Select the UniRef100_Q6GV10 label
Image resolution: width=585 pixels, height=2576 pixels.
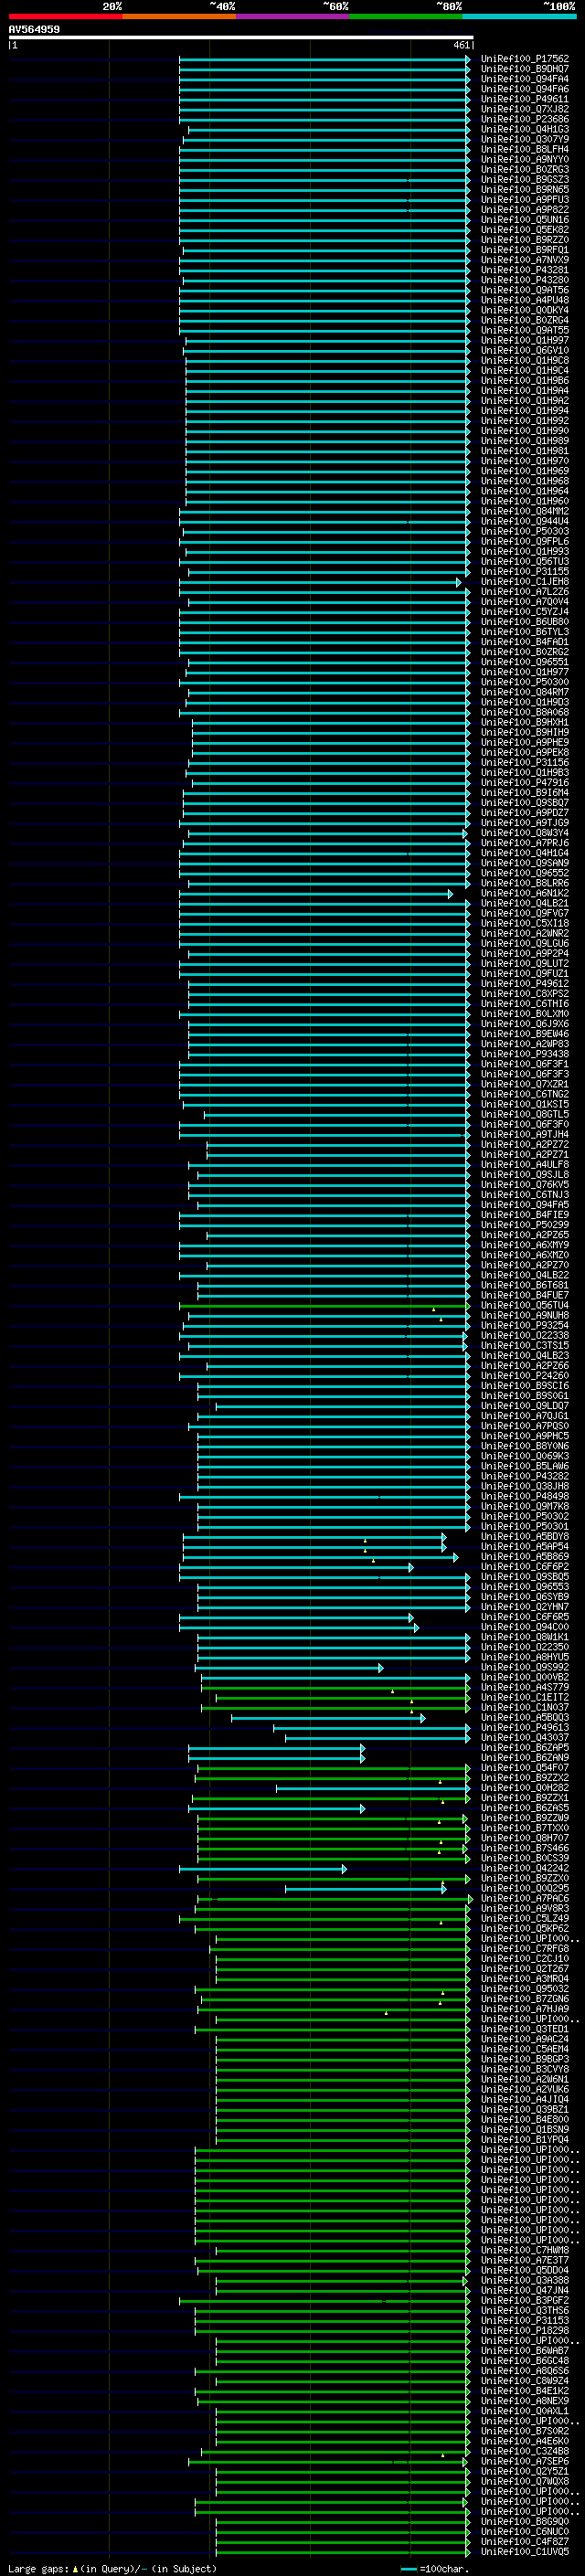(524, 351)
